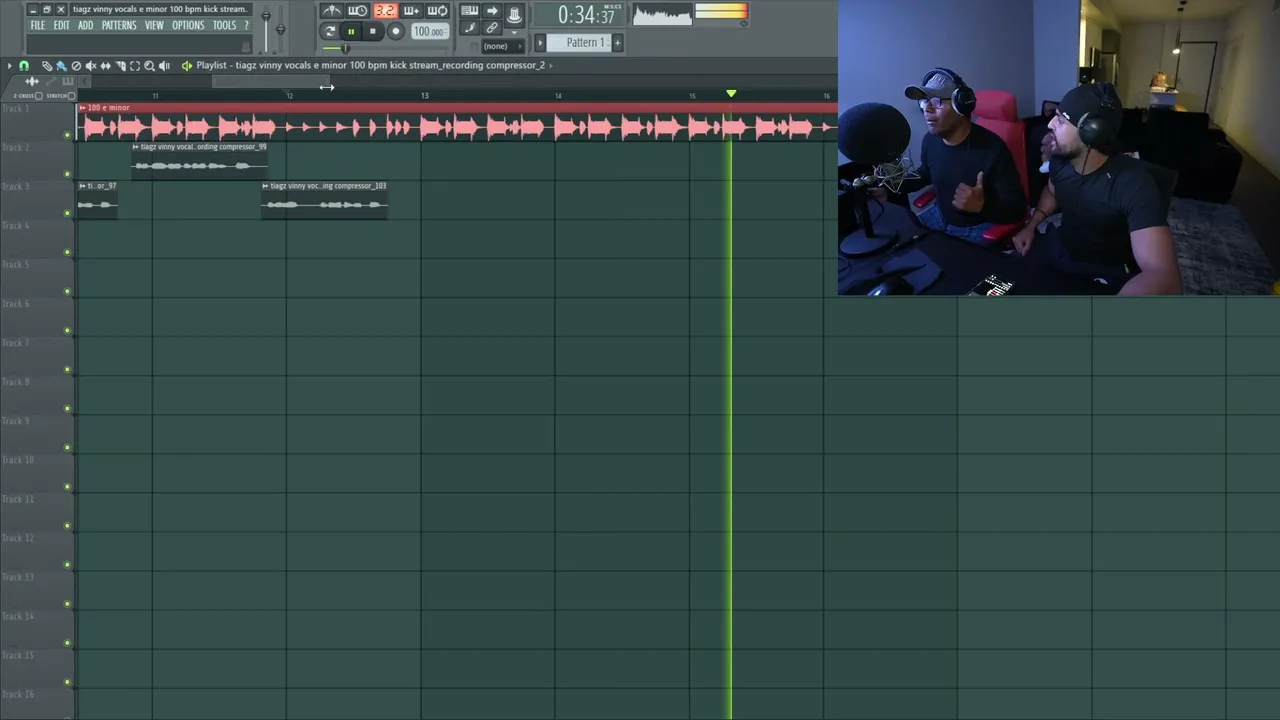Click the step-editing arrow icon
Image resolution: width=1280 pixels, height=720 pixels.
pos(492,11)
